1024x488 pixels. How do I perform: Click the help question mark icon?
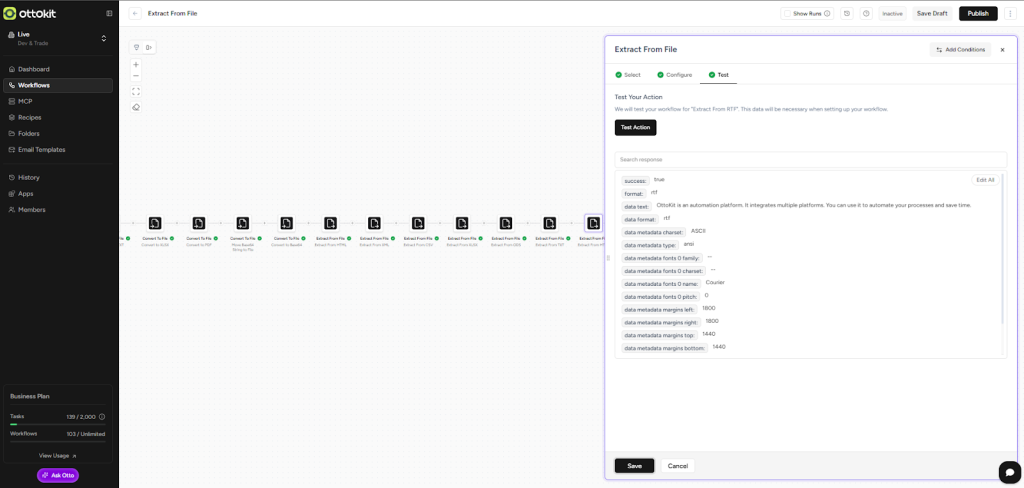coord(866,13)
